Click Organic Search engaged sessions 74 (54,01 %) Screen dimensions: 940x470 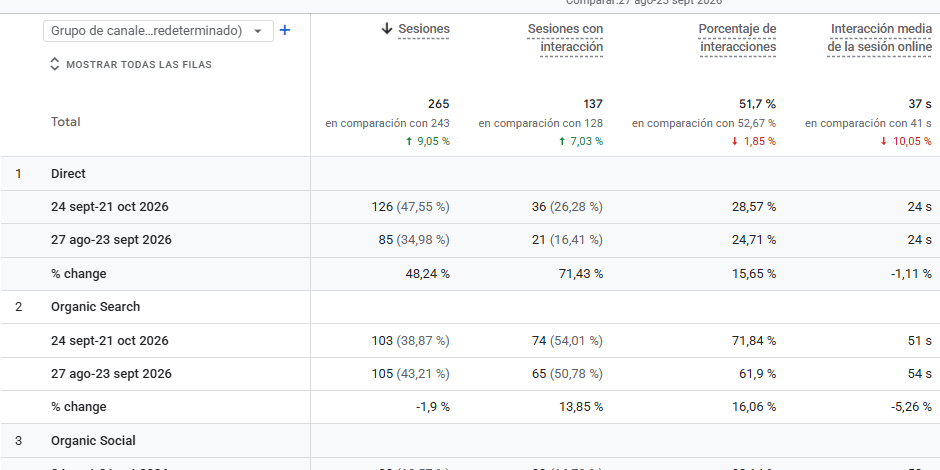point(567,341)
